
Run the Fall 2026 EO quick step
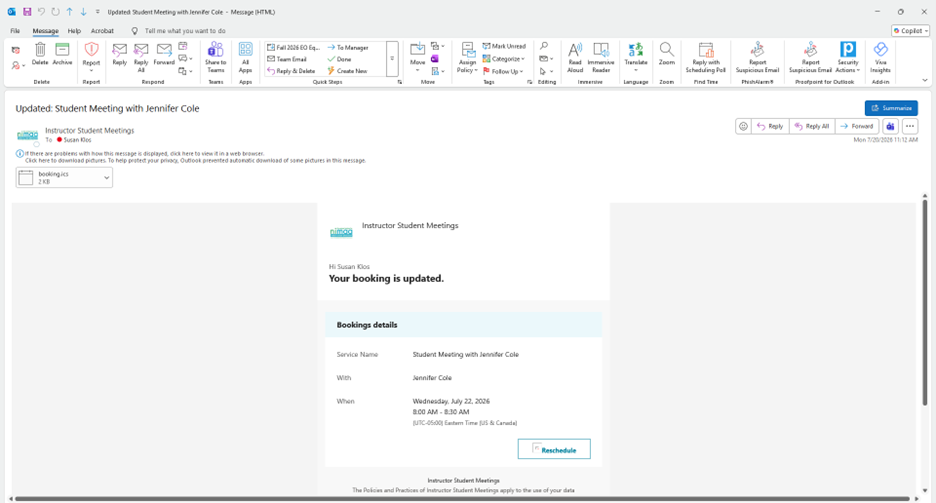294,47
